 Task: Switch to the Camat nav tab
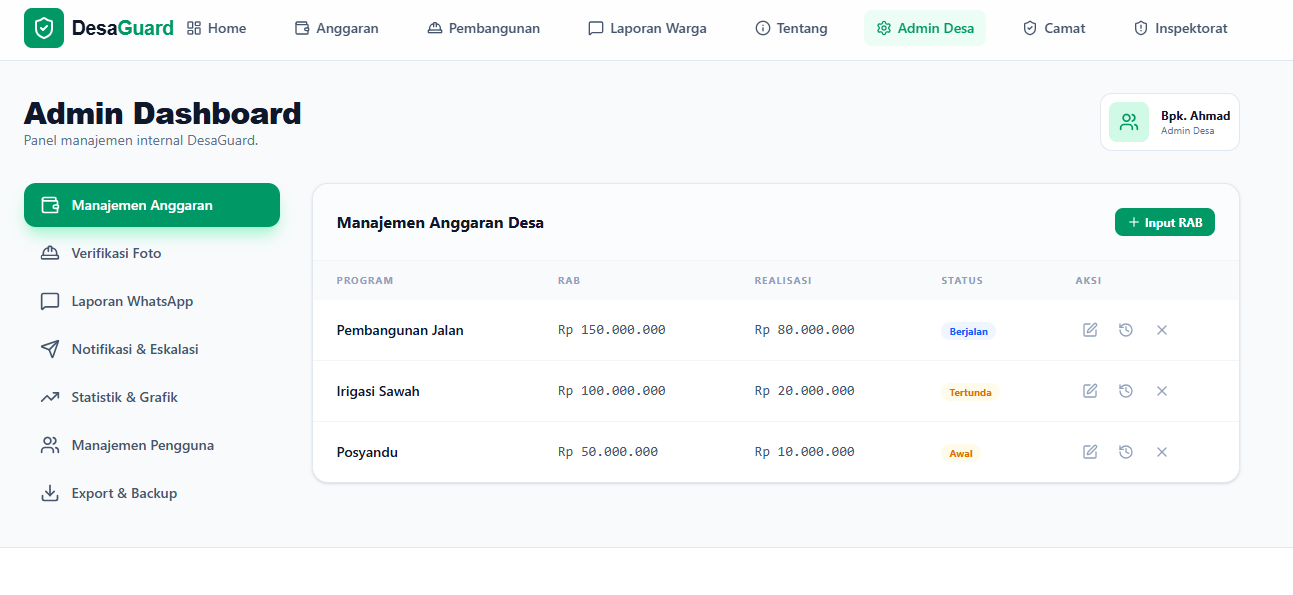[1054, 28]
